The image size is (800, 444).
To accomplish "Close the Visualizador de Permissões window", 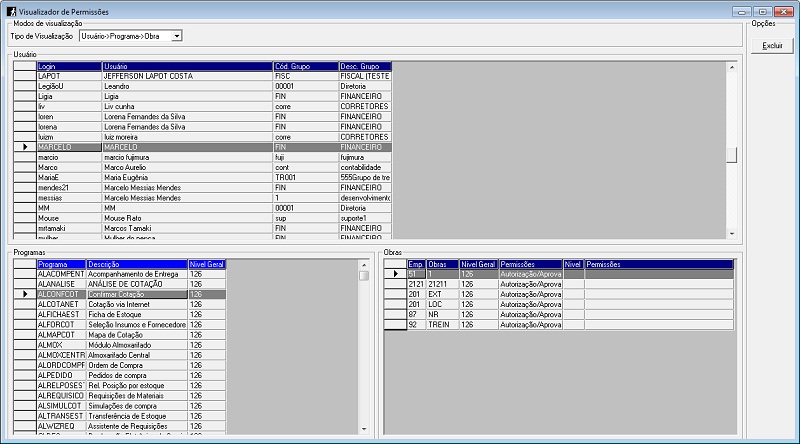I will point(783,9).
